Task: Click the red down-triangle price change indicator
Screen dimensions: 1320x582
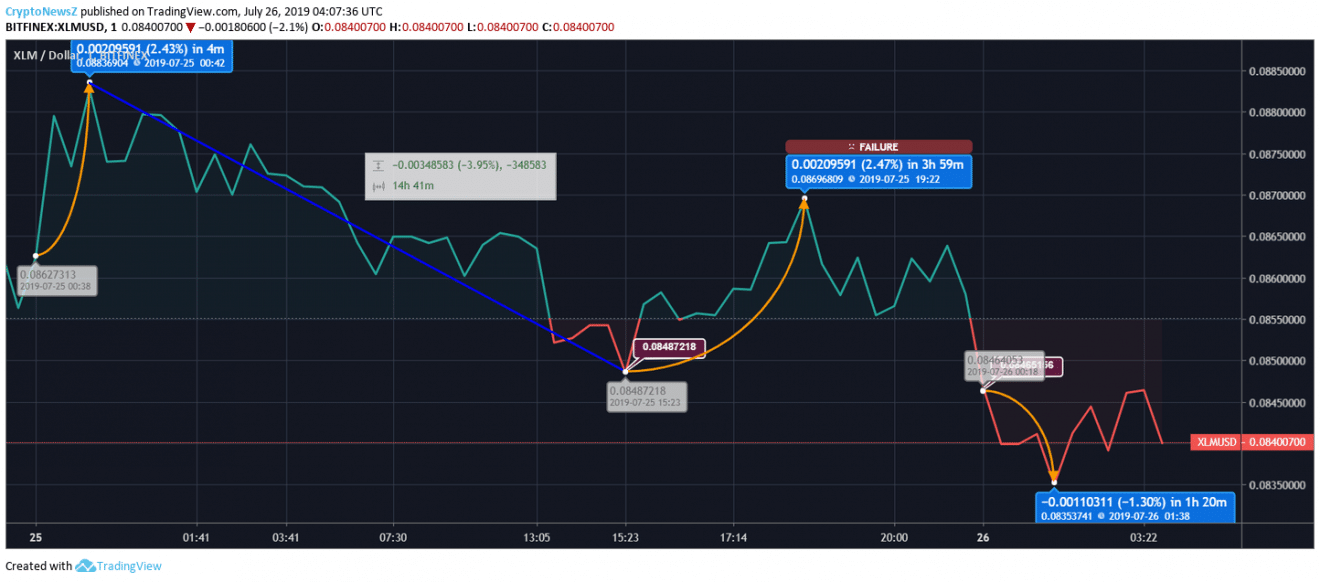Action: pos(191,27)
